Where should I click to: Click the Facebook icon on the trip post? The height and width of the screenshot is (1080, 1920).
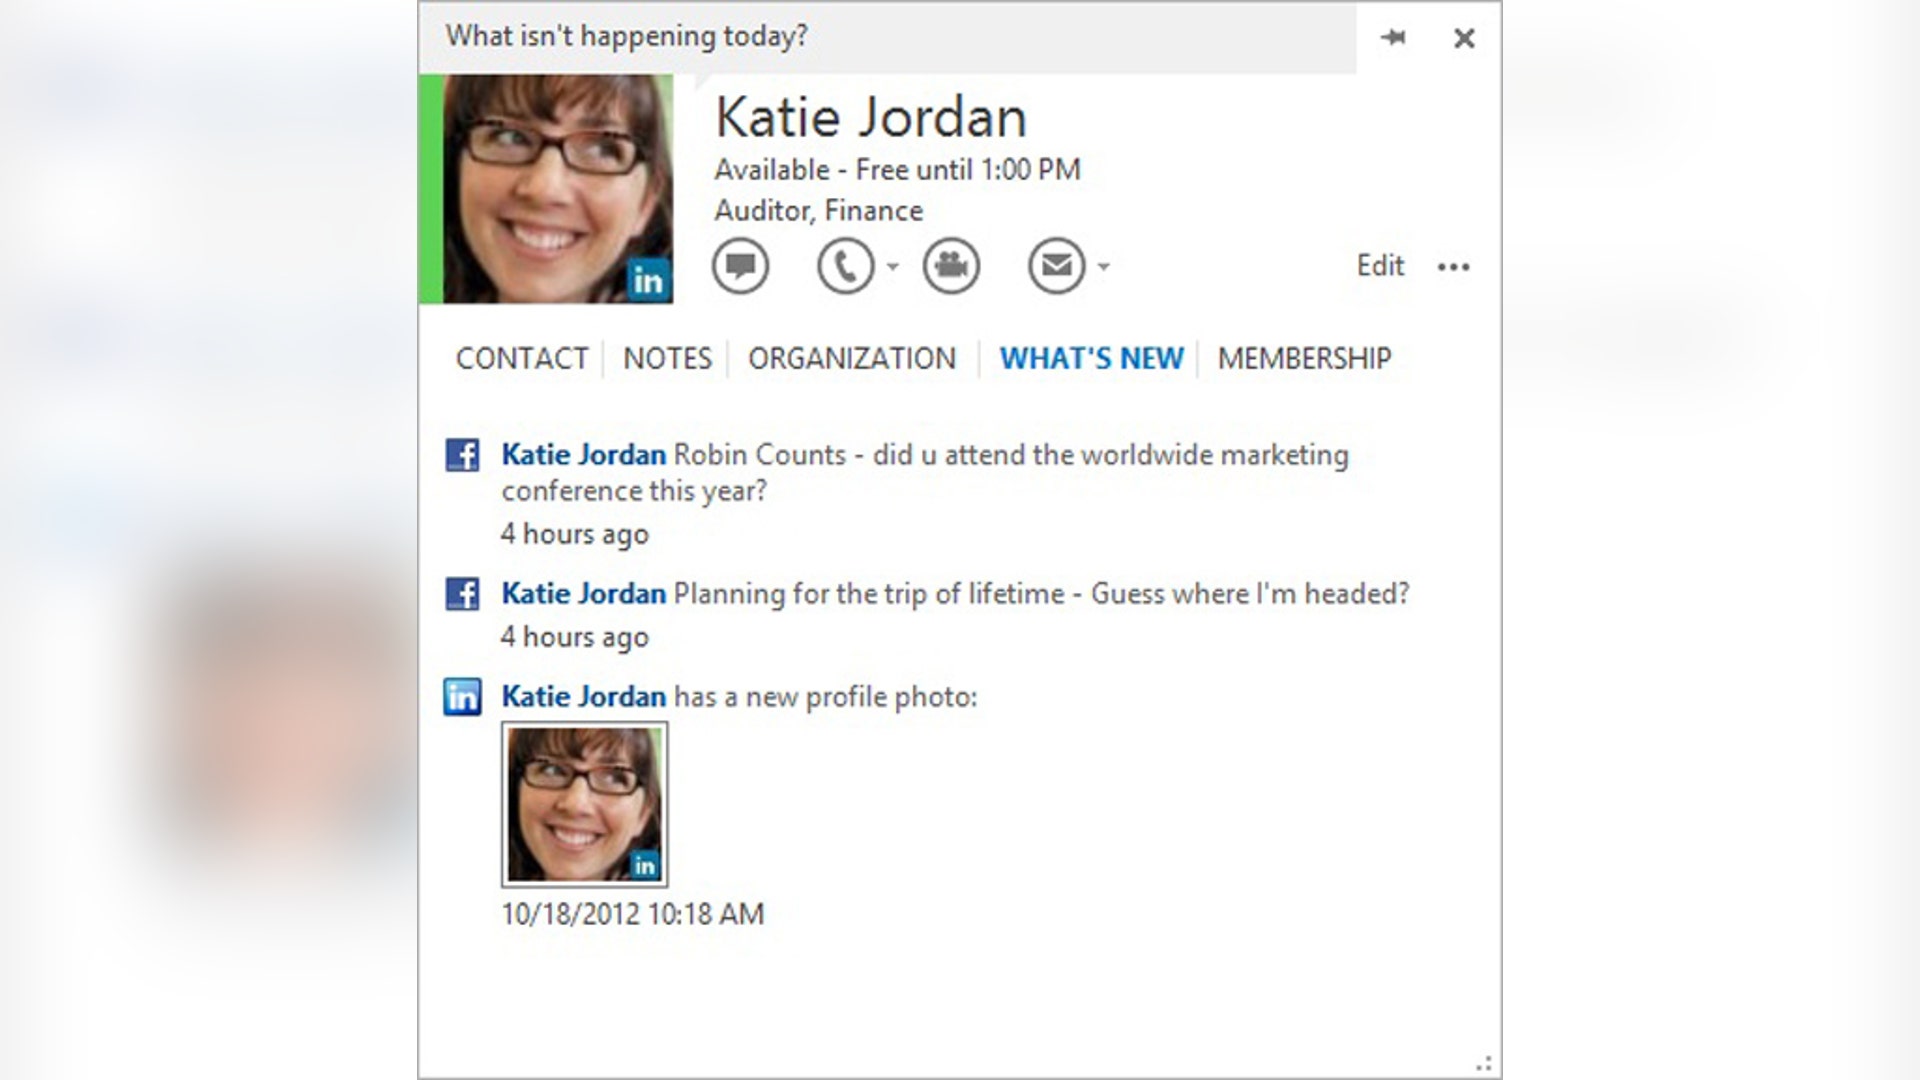click(464, 594)
